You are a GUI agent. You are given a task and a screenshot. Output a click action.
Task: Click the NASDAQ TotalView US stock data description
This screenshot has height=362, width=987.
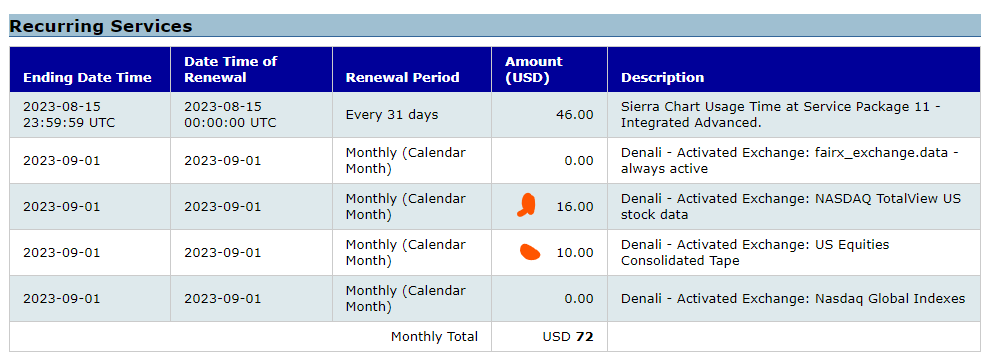[x=791, y=206]
